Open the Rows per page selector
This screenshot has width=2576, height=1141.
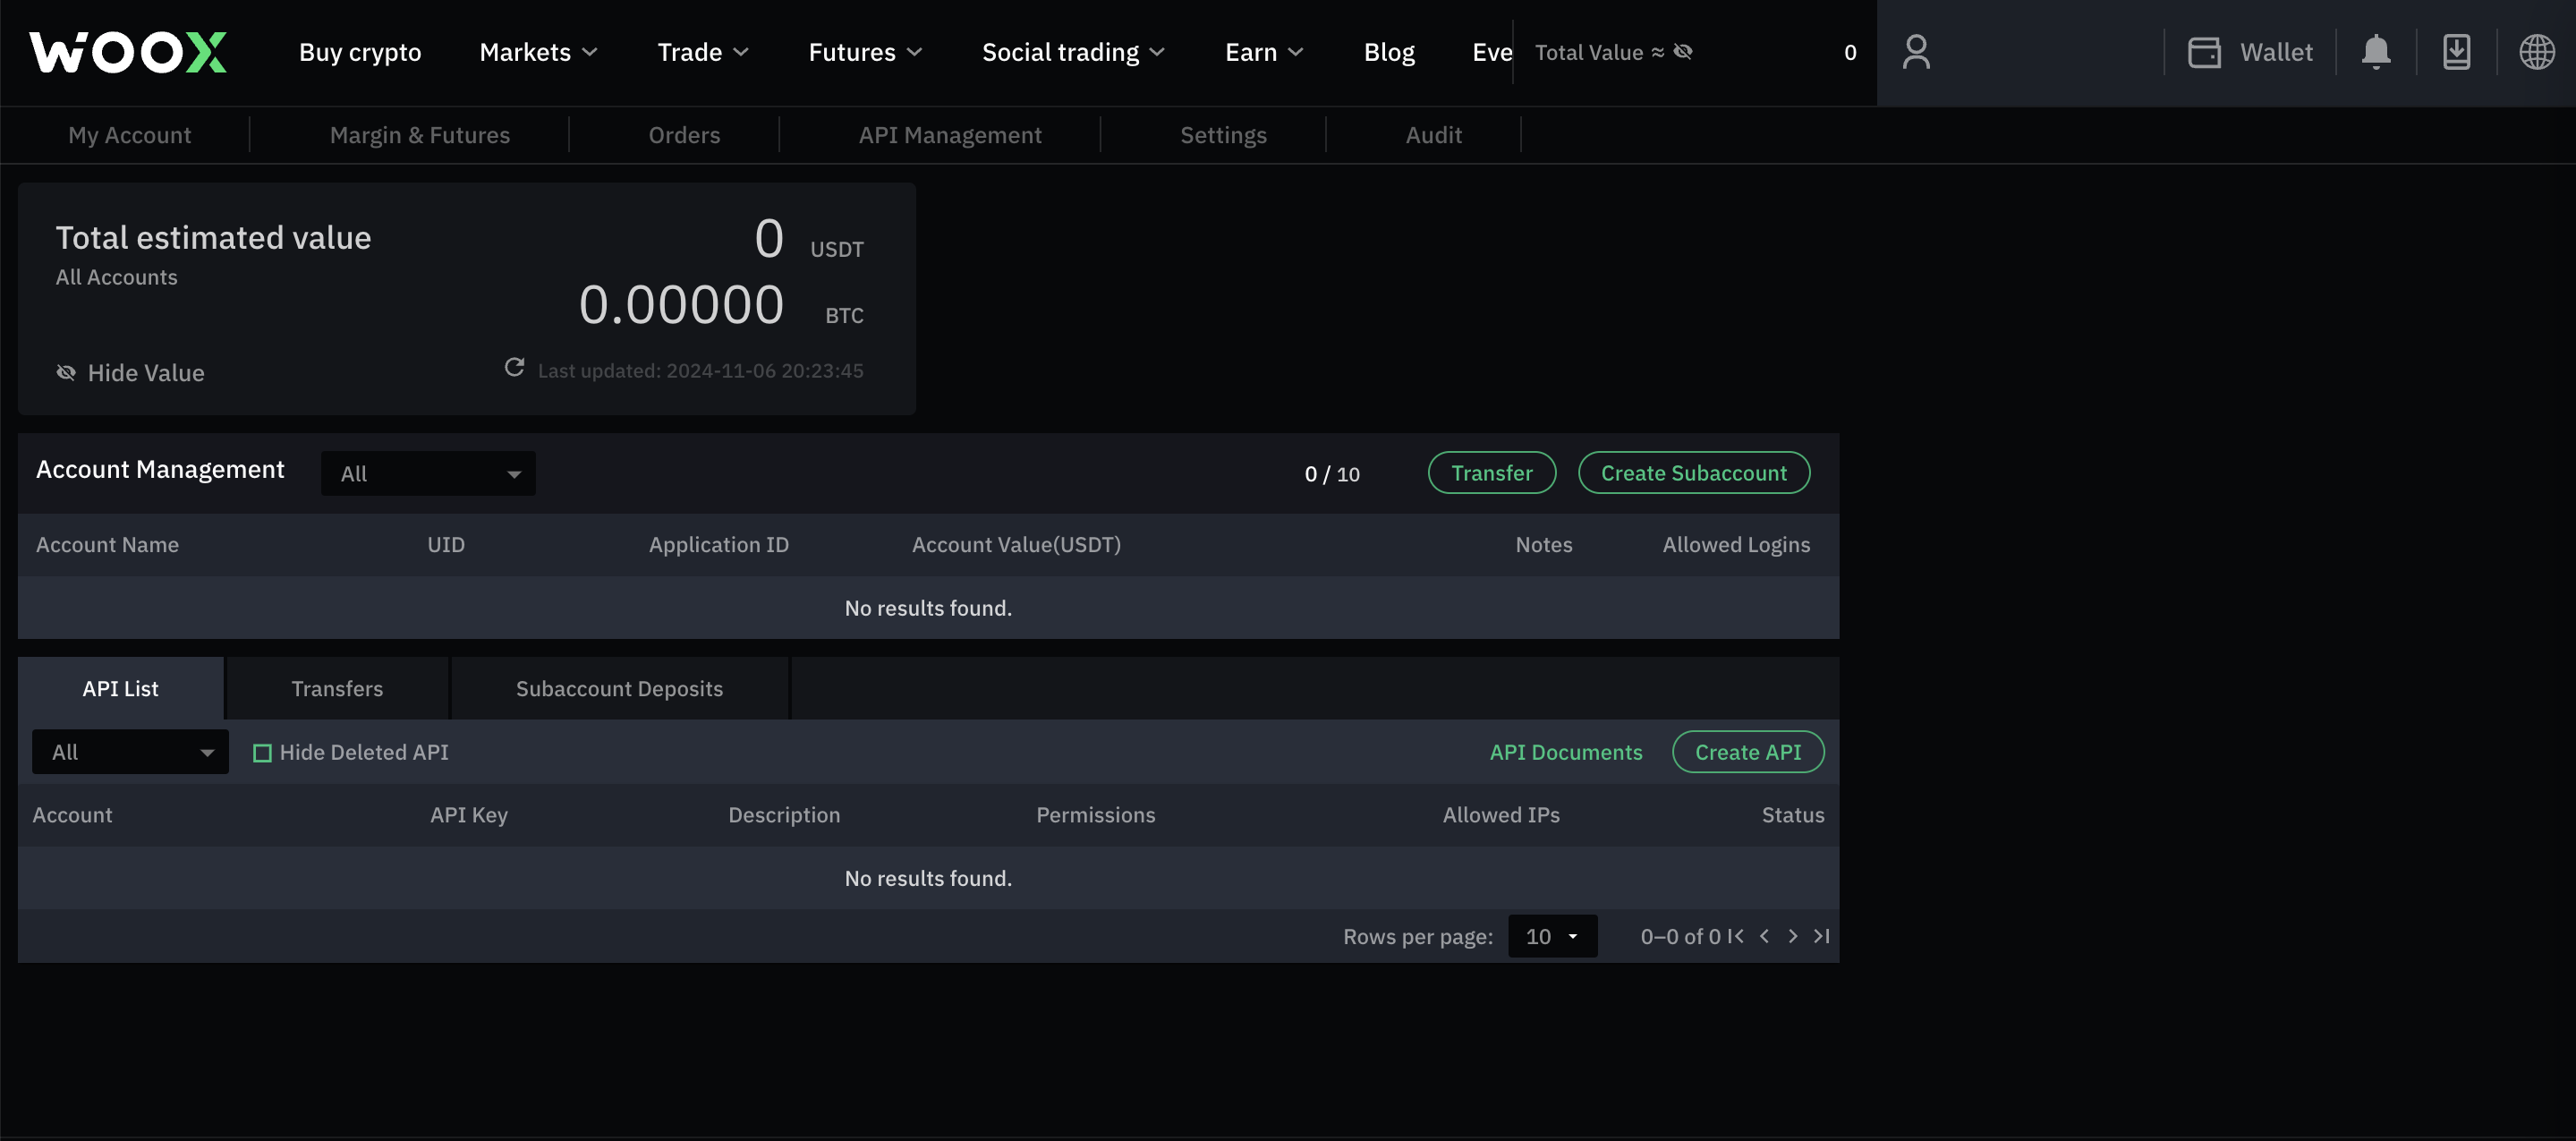point(1551,934)
